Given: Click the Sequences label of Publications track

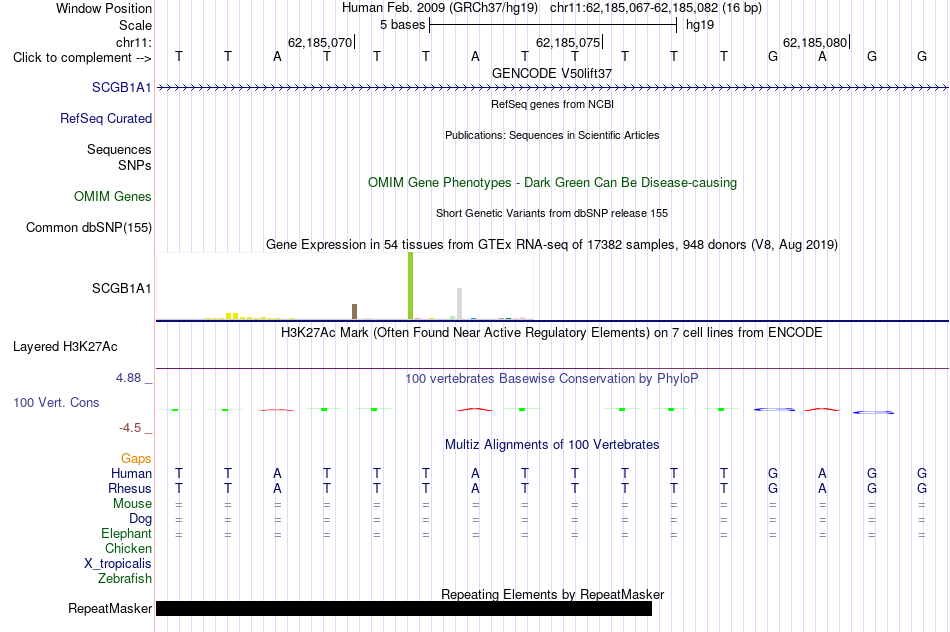Looking at the screenshot, I should point(119,150).
